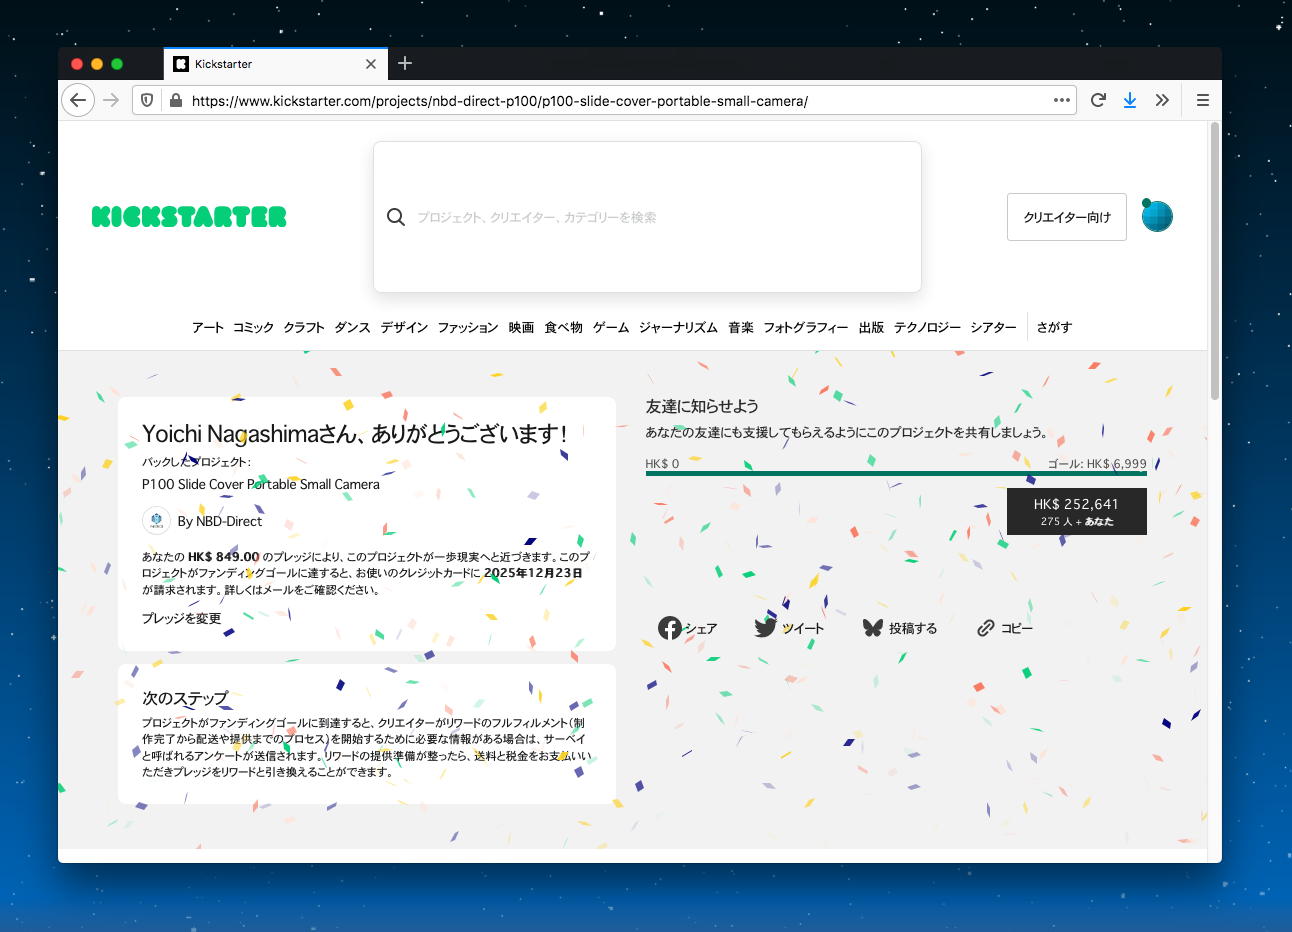Image resolution: width=1292 pixels, height=932 pixels.
Task: Post the project to Bluesky
Action: (899, 628)
